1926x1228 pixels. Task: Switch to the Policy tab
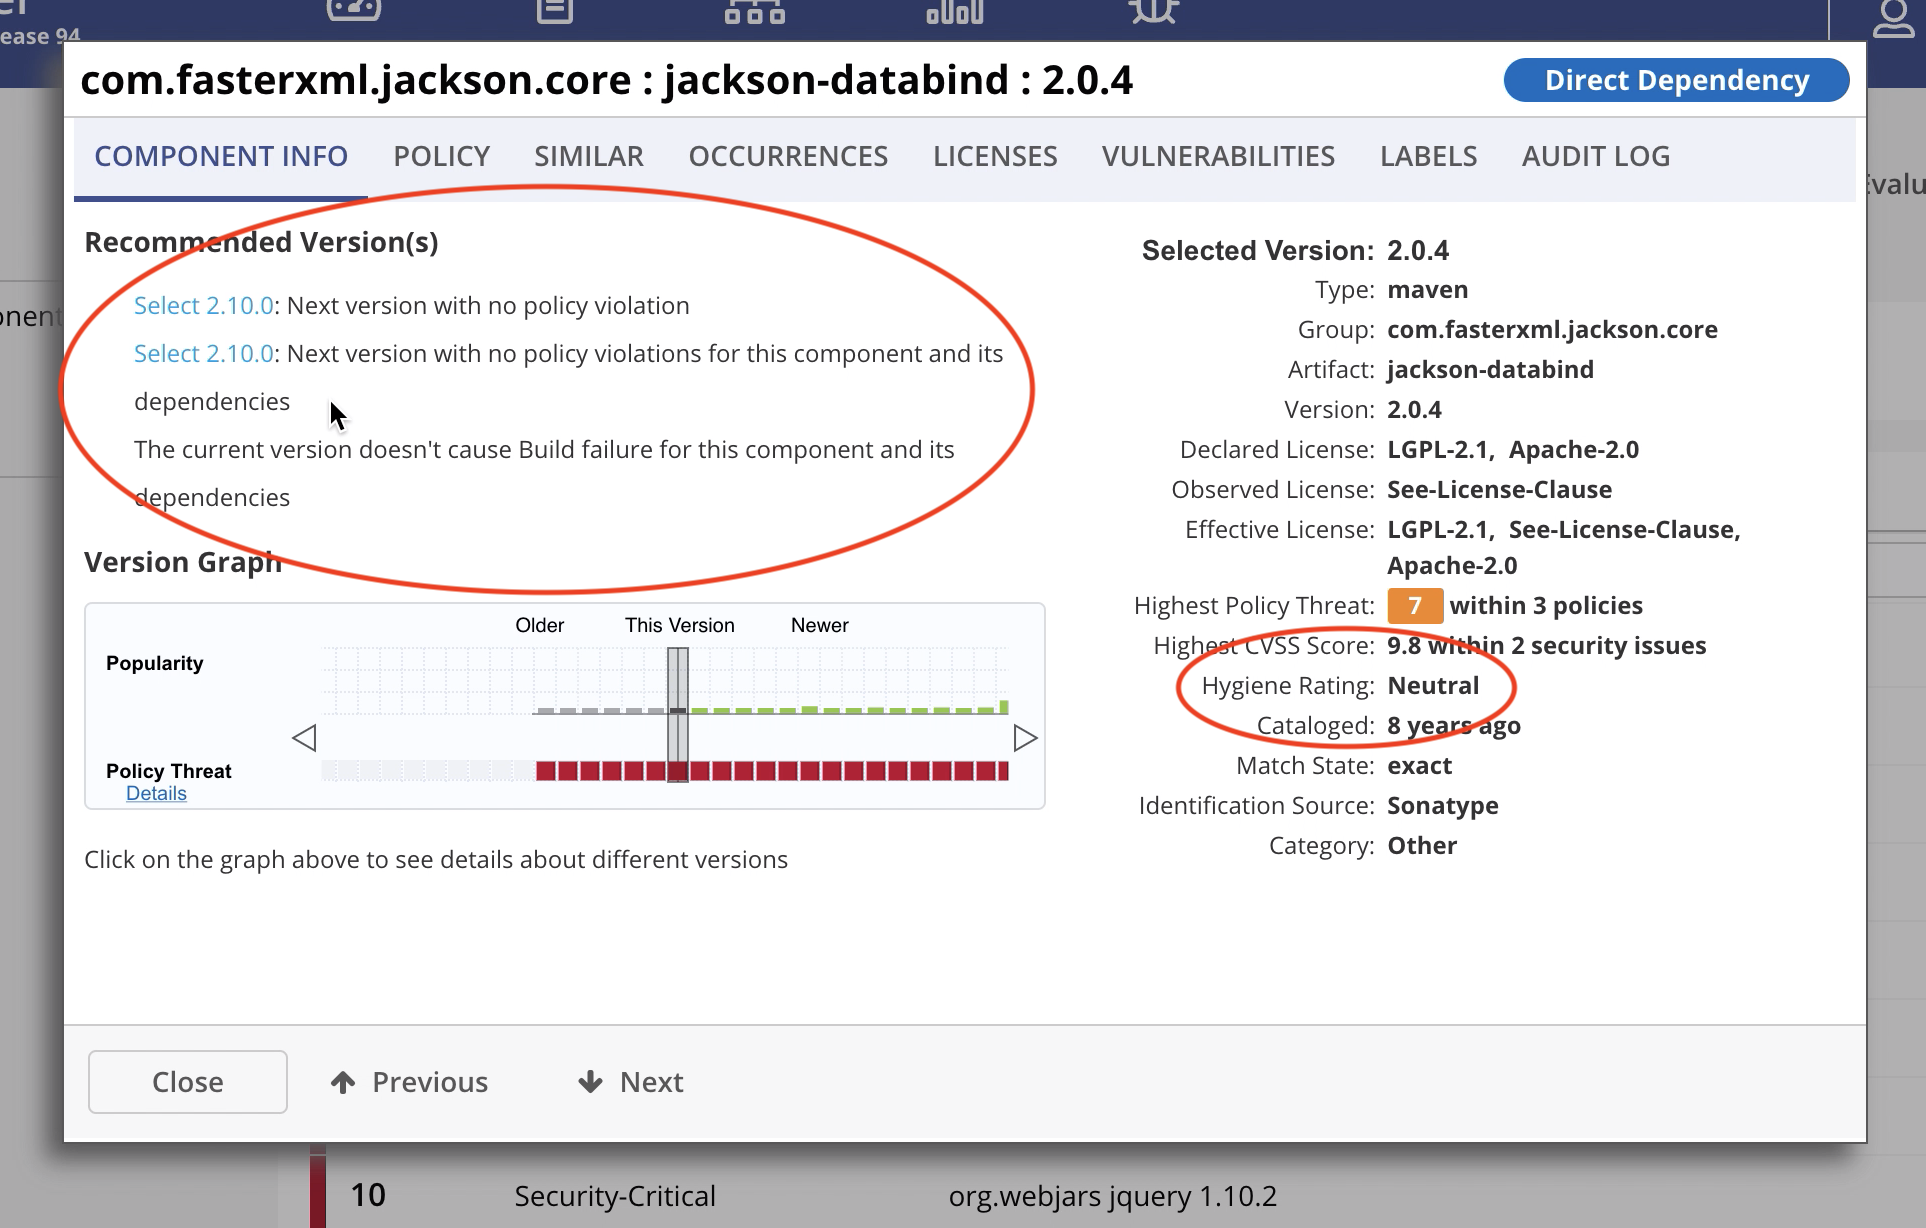pyautogui.click(x=442, y=157)
